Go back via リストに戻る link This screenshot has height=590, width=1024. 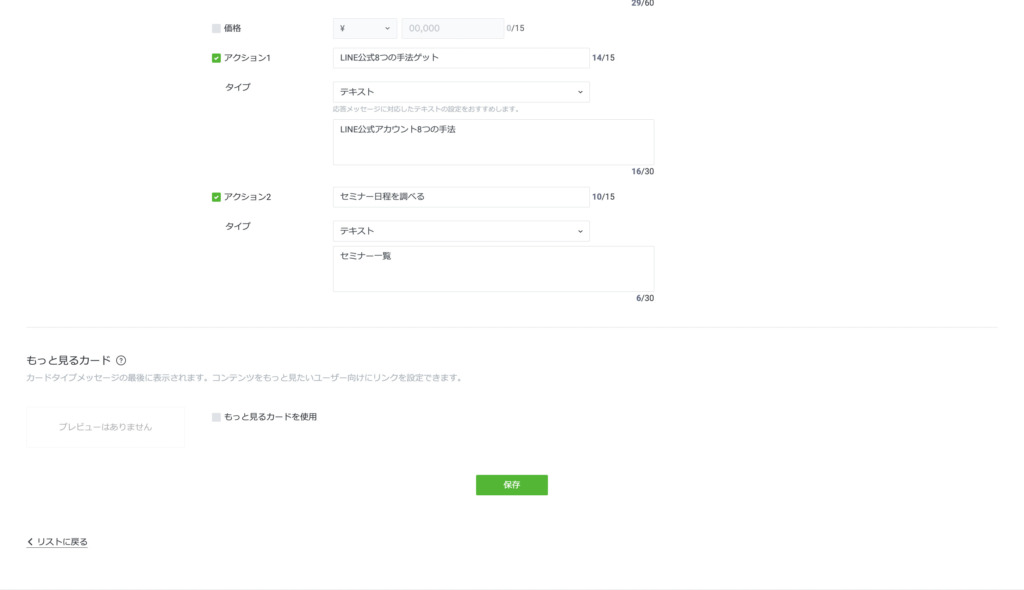[x=62, y=542]
